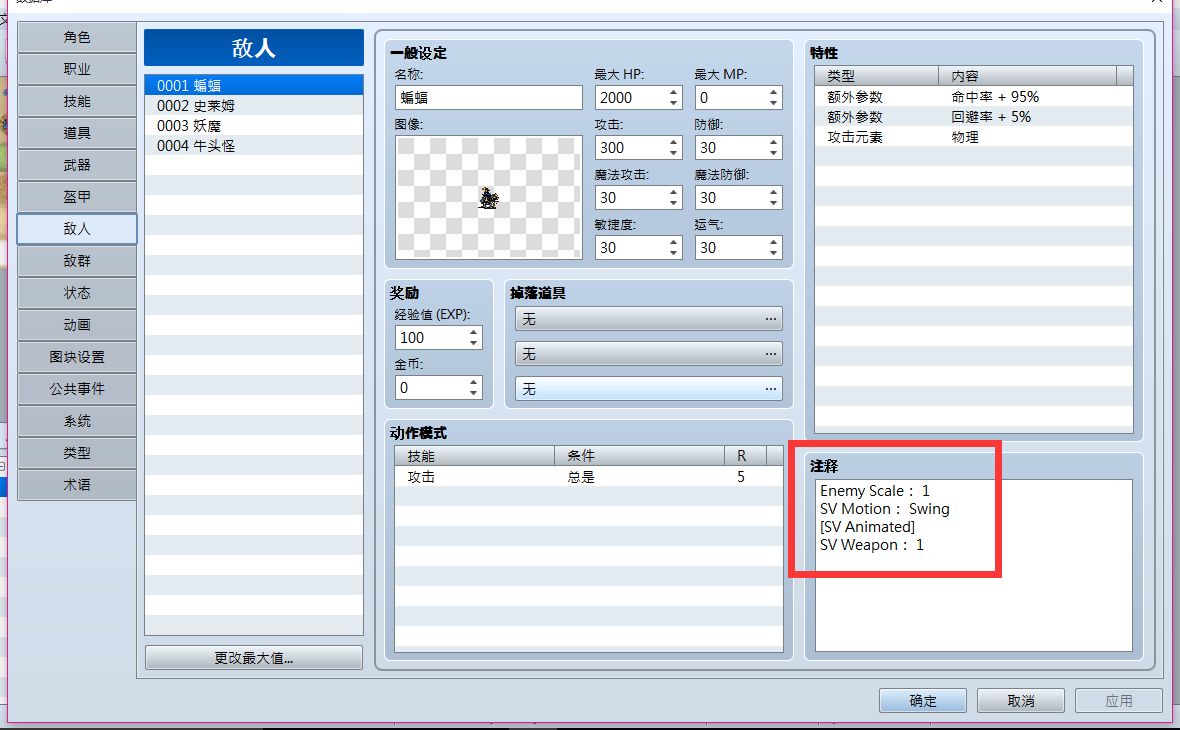Click the 条件 column header in 动作模式

[640, 455]
